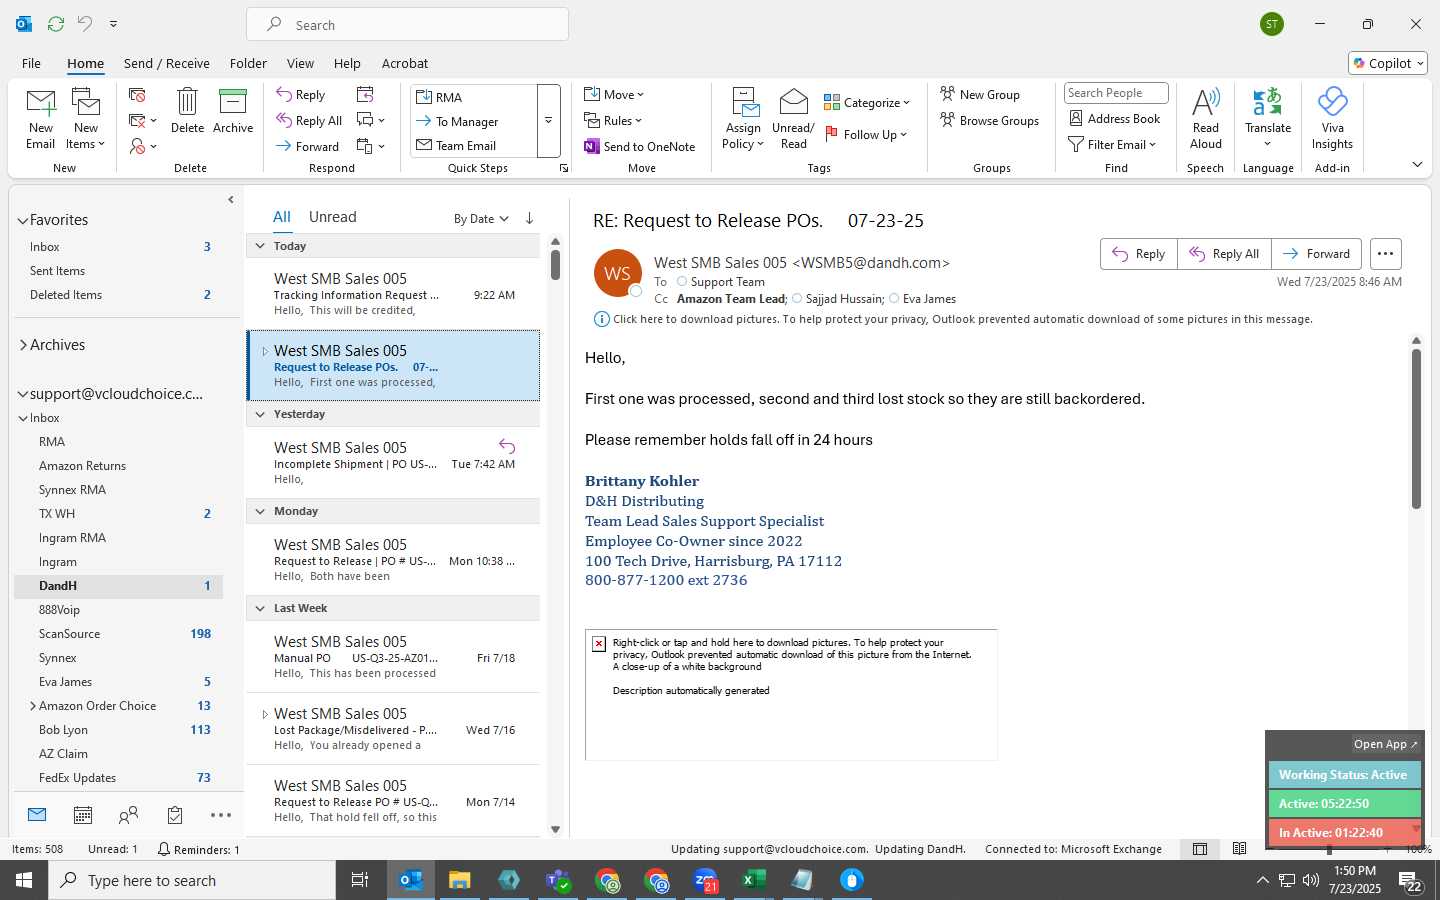Switch to Reading view in status bar
Viewport: 1440px width, 900px height.
(x=1239, y=849)
